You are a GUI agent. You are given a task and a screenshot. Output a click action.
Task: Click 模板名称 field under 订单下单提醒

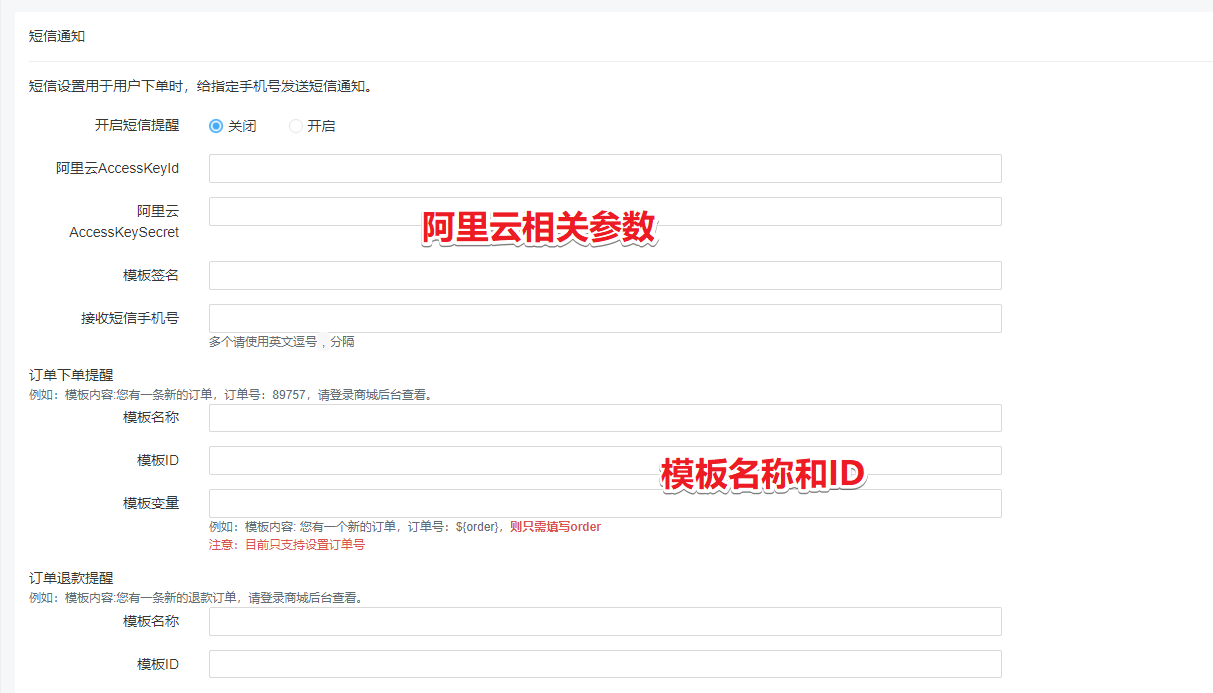605,418
